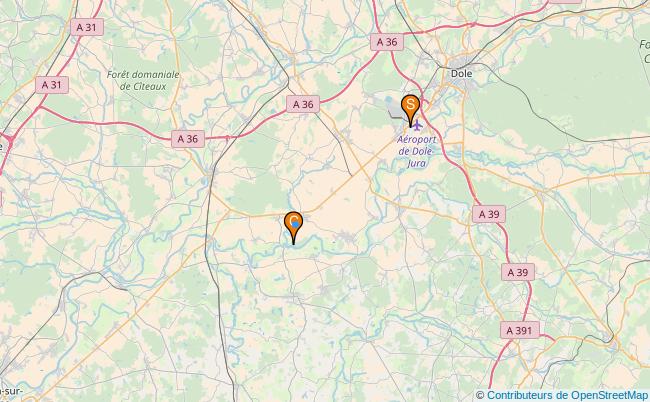Click the A 391 highway shield
Screen dimensions: 650x402
519,330
